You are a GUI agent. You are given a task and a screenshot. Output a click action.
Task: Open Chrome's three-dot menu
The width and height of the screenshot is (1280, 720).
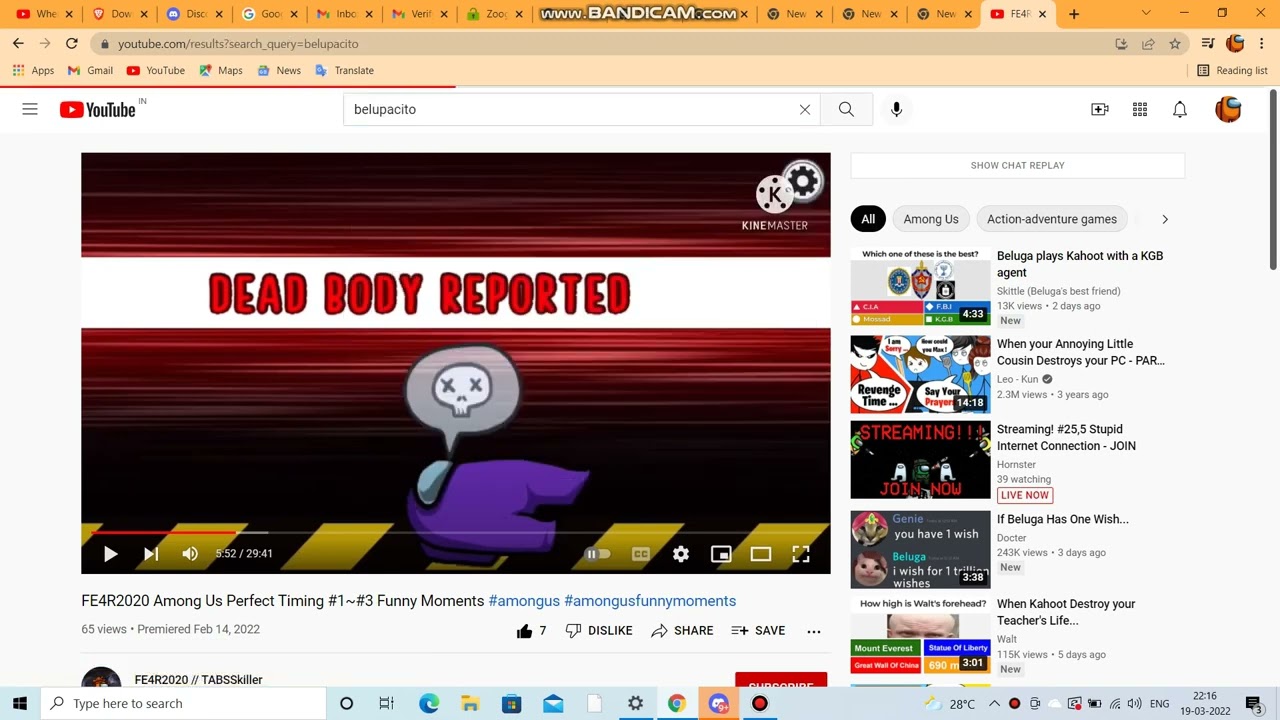pos(1262,44)
